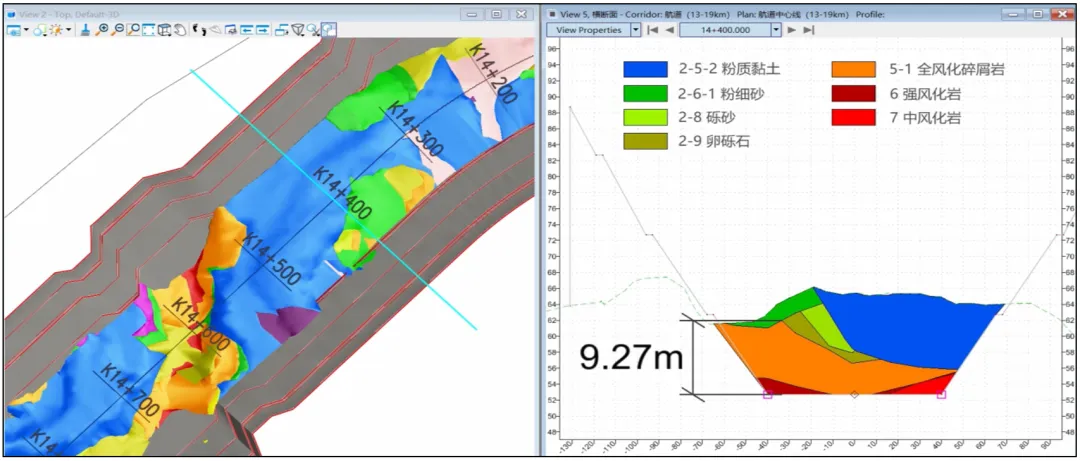Choose the Rotate View cube tool
The image size is (1080, 461).
(x=165, y=30)
